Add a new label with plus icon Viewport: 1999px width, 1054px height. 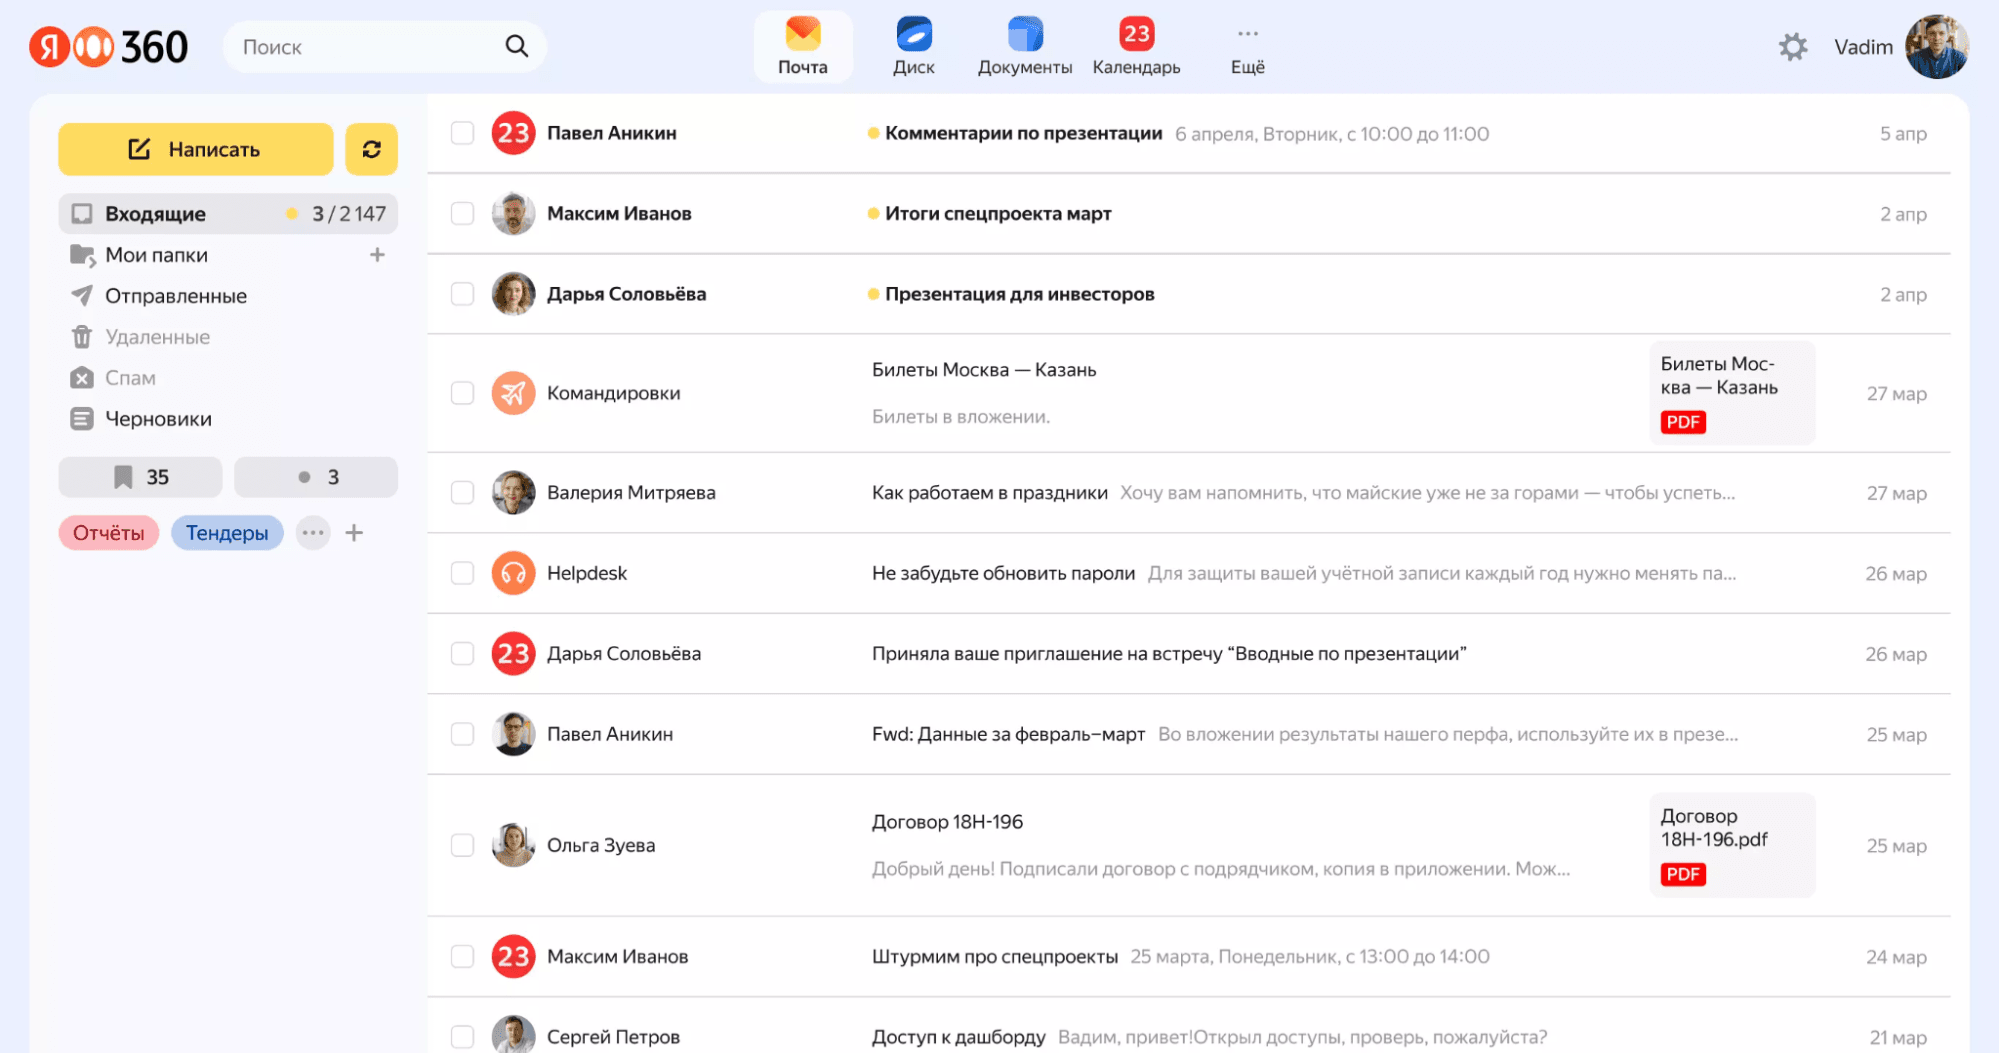354,533
